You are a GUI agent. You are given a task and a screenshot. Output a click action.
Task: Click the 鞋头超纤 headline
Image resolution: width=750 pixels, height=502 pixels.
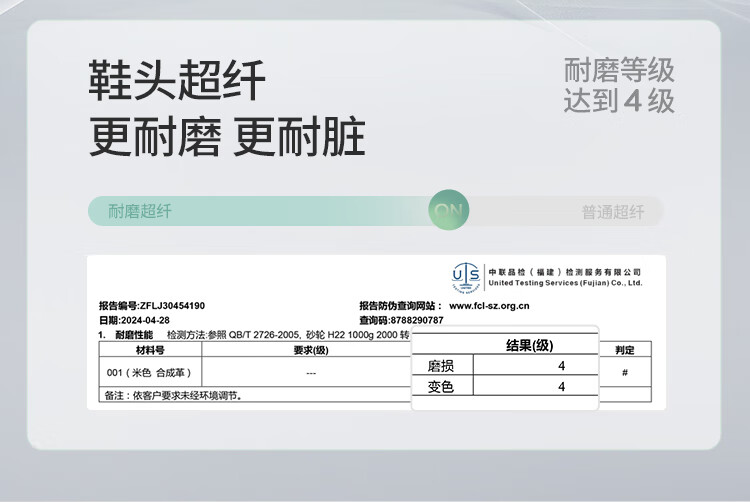click(177, 80)
